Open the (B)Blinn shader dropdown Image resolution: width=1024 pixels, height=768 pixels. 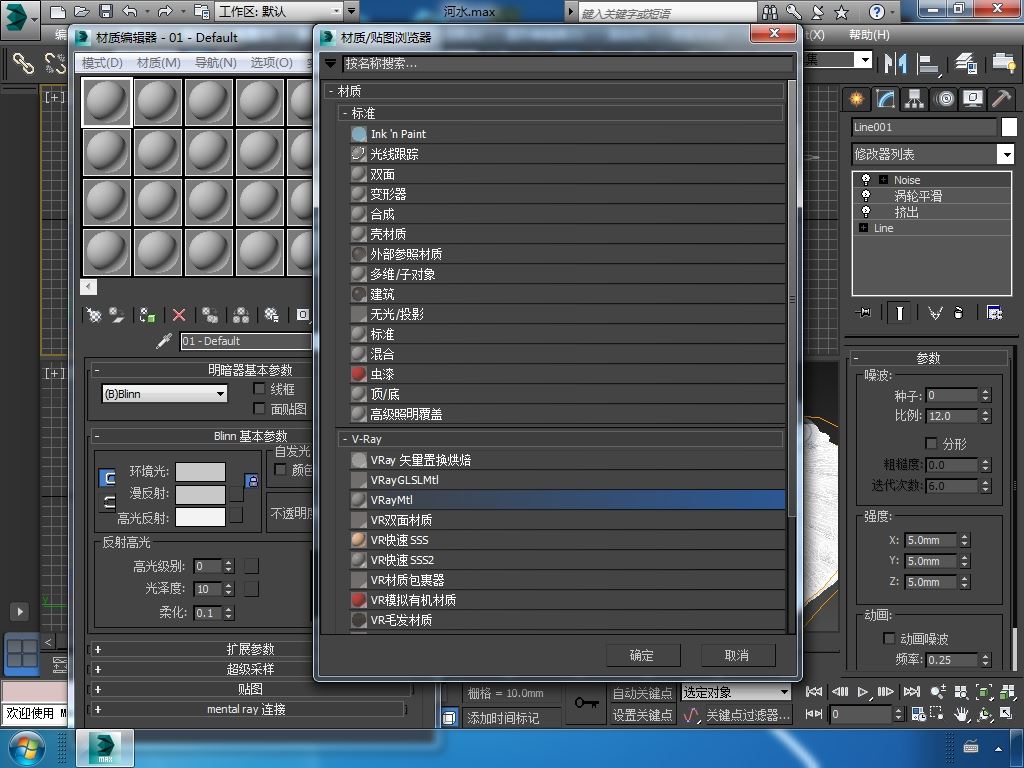coord(165,394)
